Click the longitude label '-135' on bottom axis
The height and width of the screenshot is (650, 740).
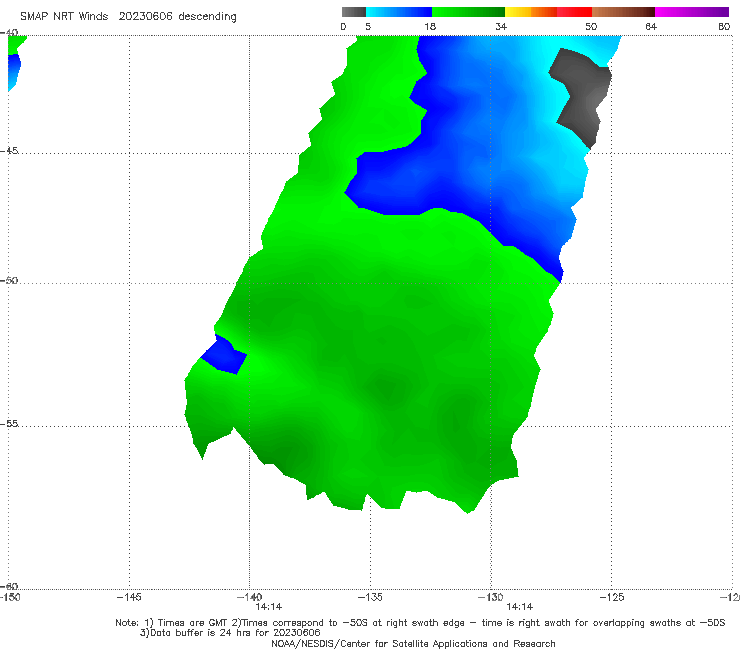click(370, 597)
